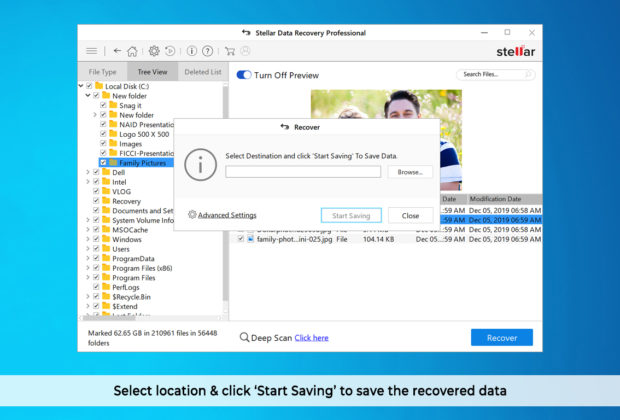Uncheck the Family Pictures checkbox
Viewport: 620px width, 420px height.
click(x=104, y=163)
